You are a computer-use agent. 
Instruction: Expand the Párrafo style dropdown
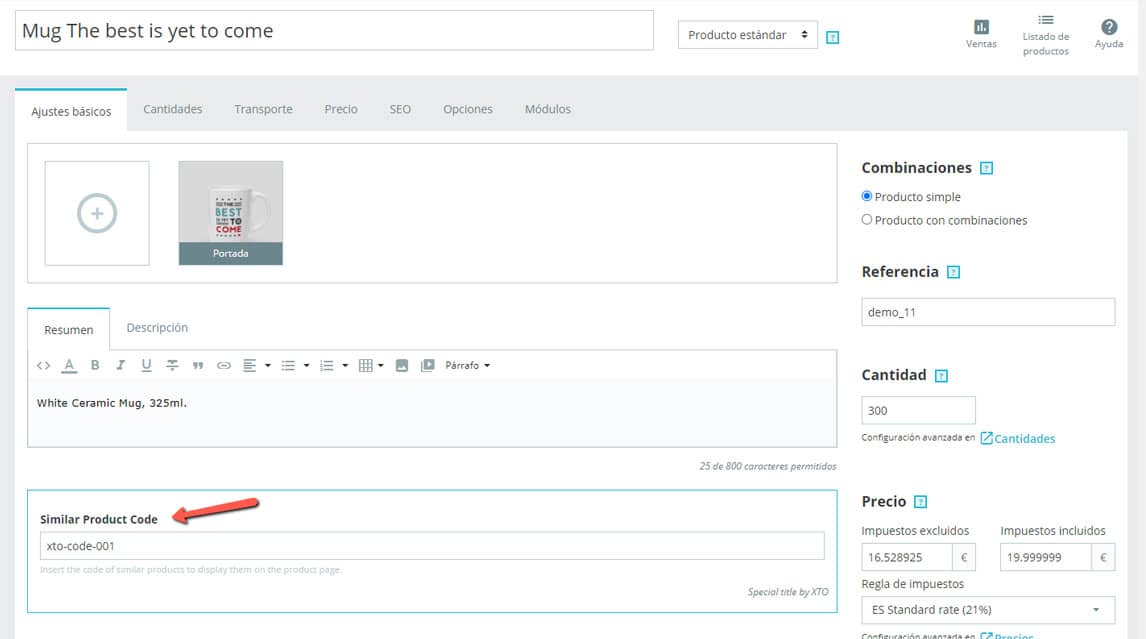pyautogui.click(x=465, y=365)
